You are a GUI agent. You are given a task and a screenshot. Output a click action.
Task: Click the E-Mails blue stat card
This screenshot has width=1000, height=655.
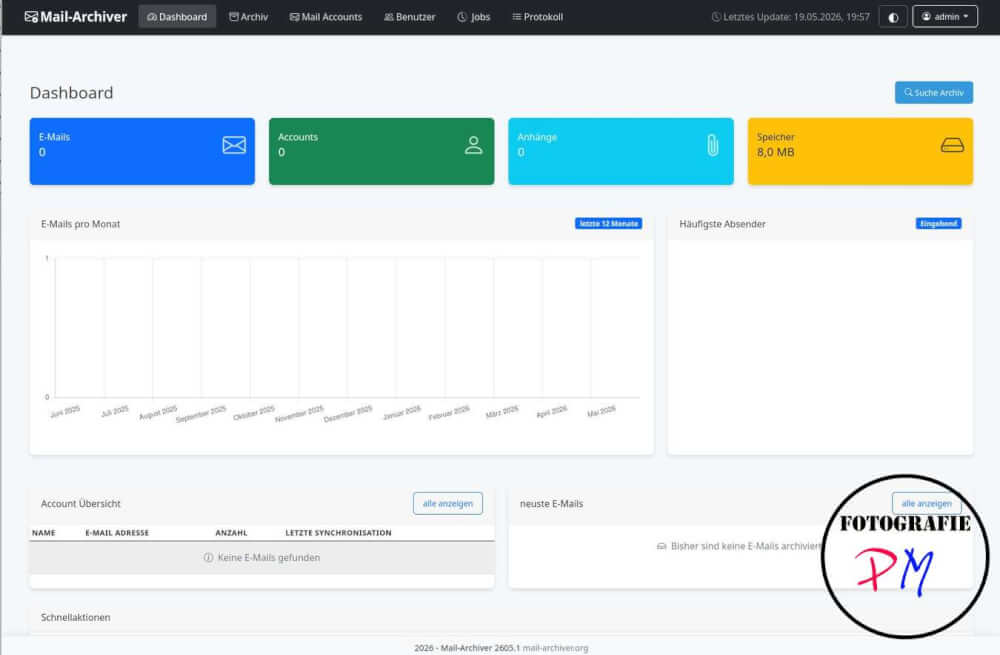pyautogui.click(x=142, y=151)
